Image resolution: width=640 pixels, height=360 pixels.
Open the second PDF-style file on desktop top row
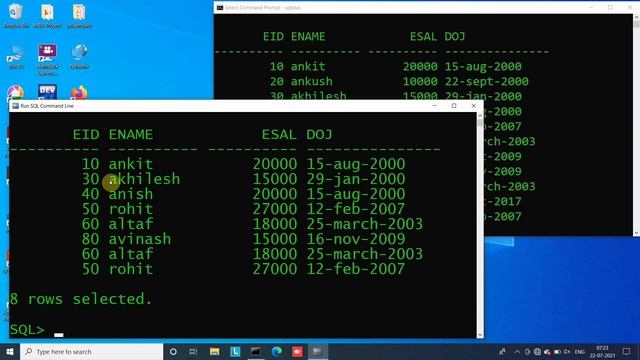point(47,16)
